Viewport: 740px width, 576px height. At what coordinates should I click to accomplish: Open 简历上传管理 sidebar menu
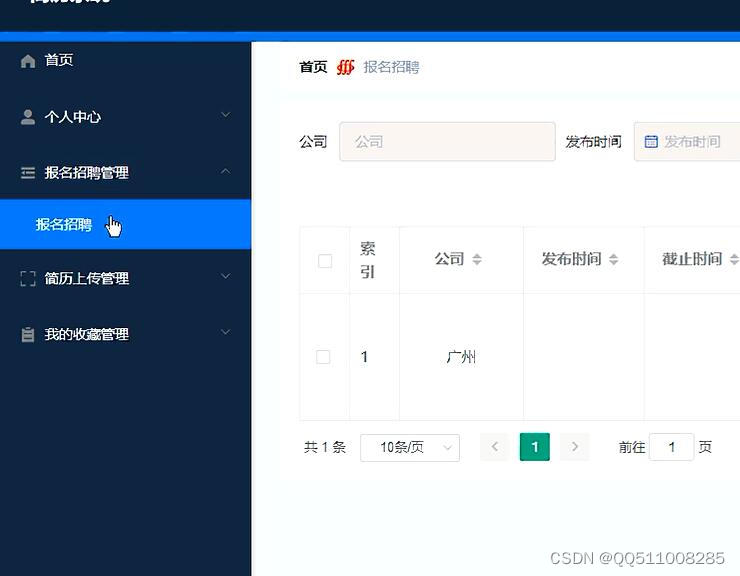click(125, 278)
